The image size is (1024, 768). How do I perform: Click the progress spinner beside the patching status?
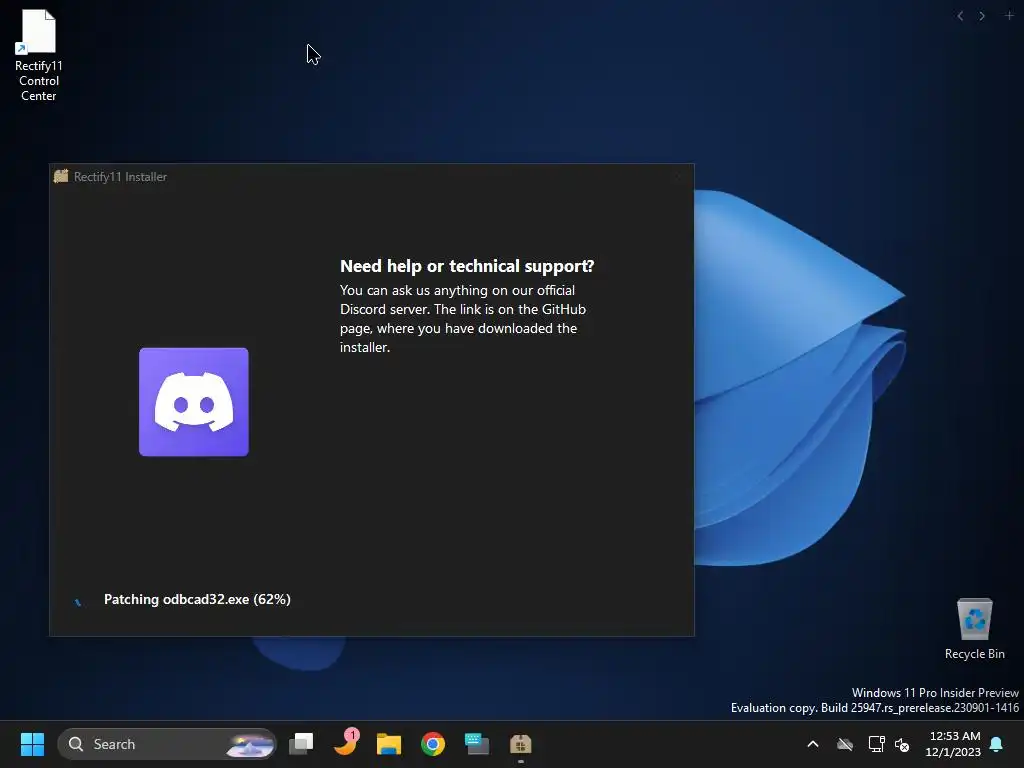click(78, 601)
